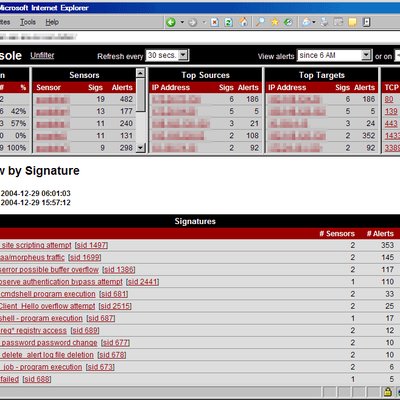The height and width of the screenshot is (400, 400).
Task: Open Favorites star icon
Action: 275,22
